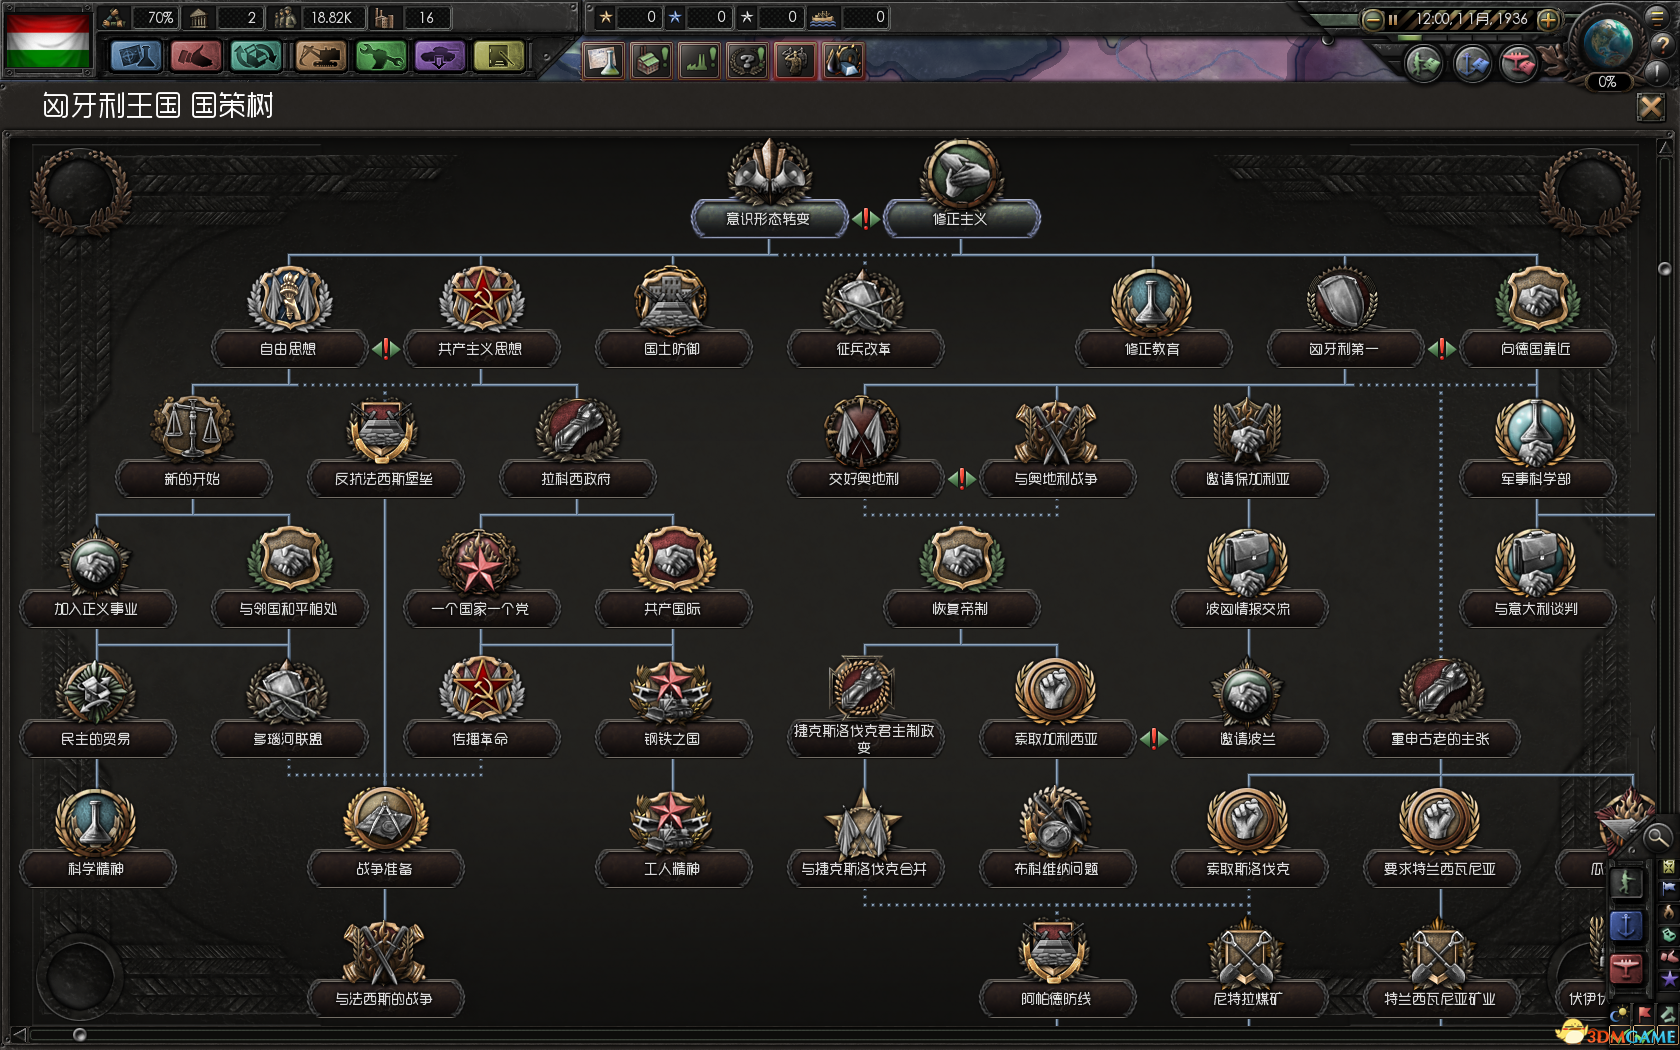
Task: Expand the air orders list button
Action: tap(1518, 64)
